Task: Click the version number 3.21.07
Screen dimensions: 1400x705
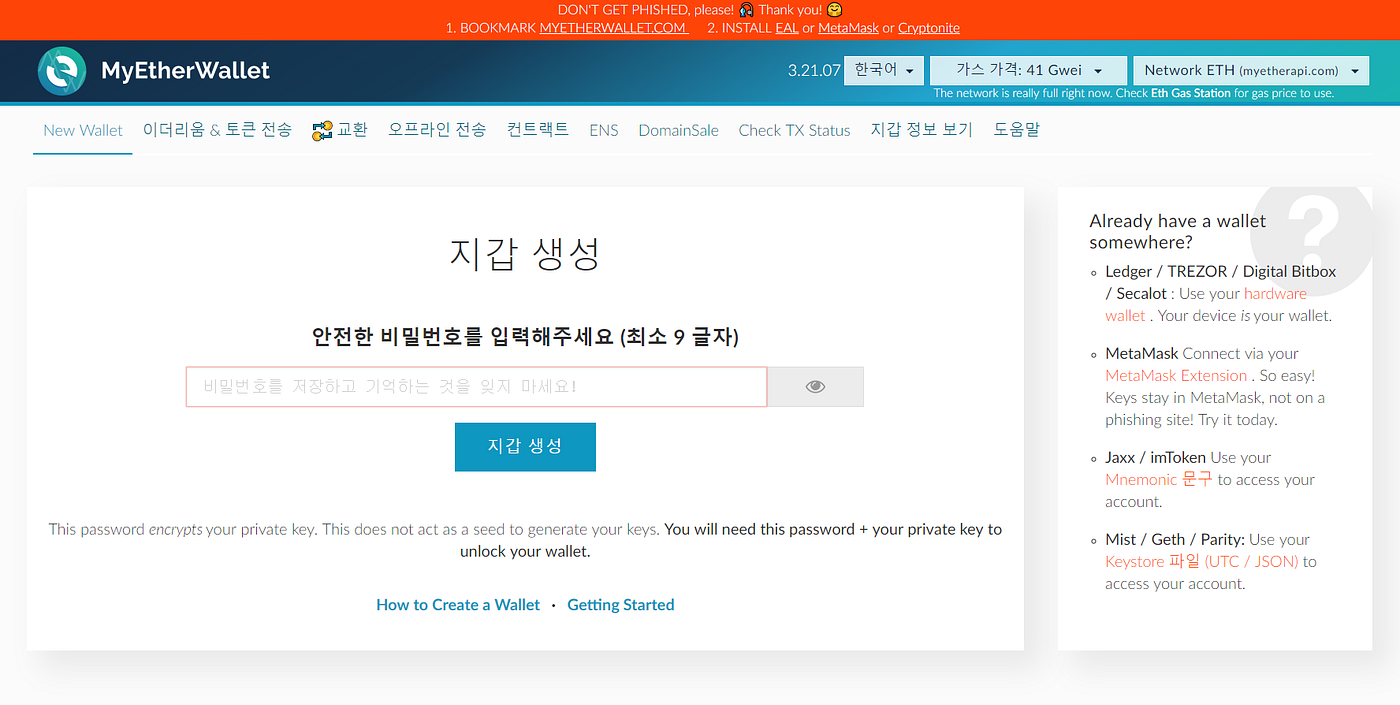Action: 814,71
